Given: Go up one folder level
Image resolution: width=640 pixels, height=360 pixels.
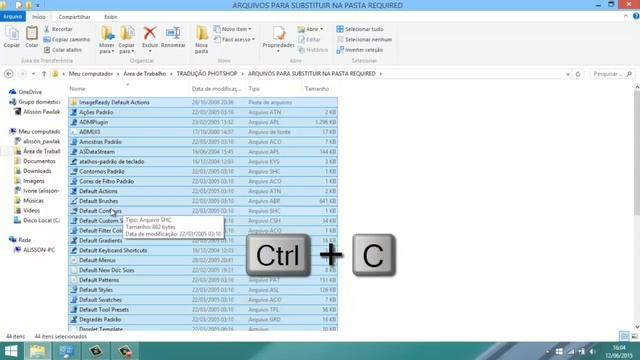Looking at the screenshot, I should (44, 74).
